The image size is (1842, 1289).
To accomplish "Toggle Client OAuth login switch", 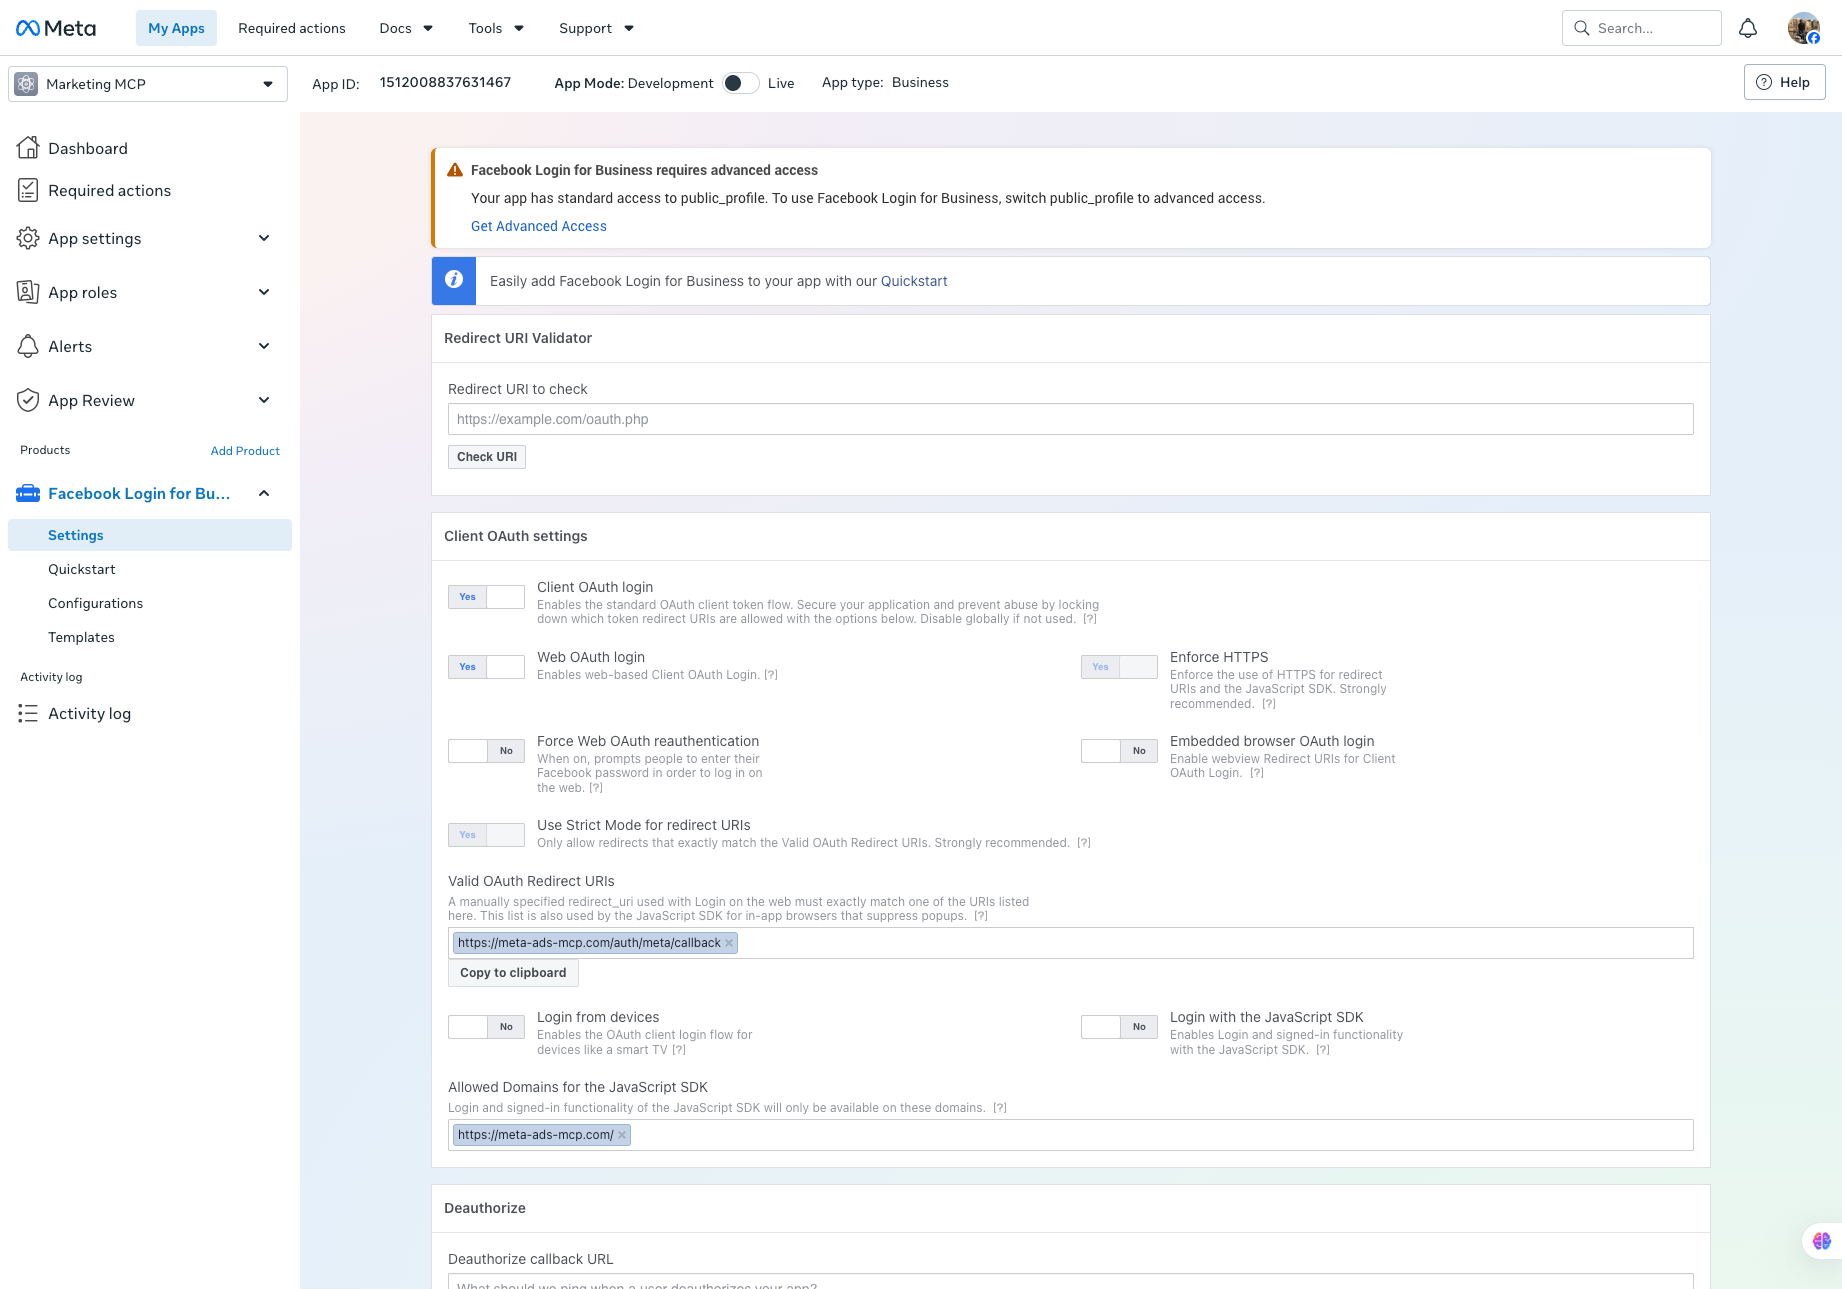I will pos(486,597).
